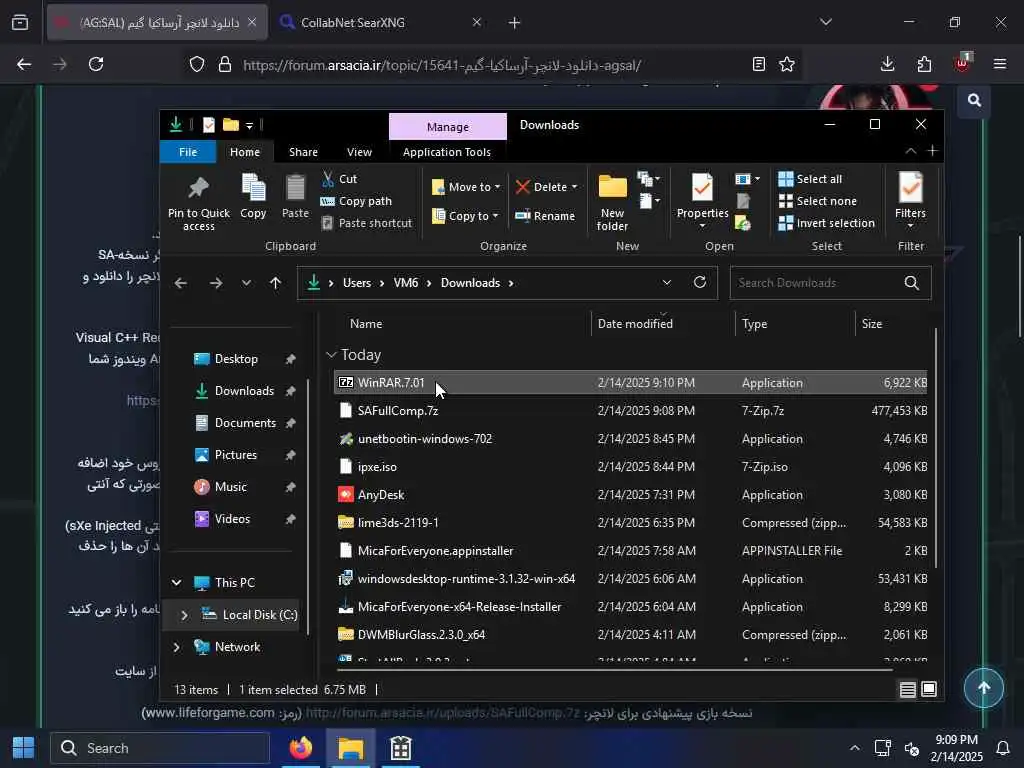Switch to Share ribbon tab
Viewport: 1024px width, 768px height.
(x=303, y=152)
